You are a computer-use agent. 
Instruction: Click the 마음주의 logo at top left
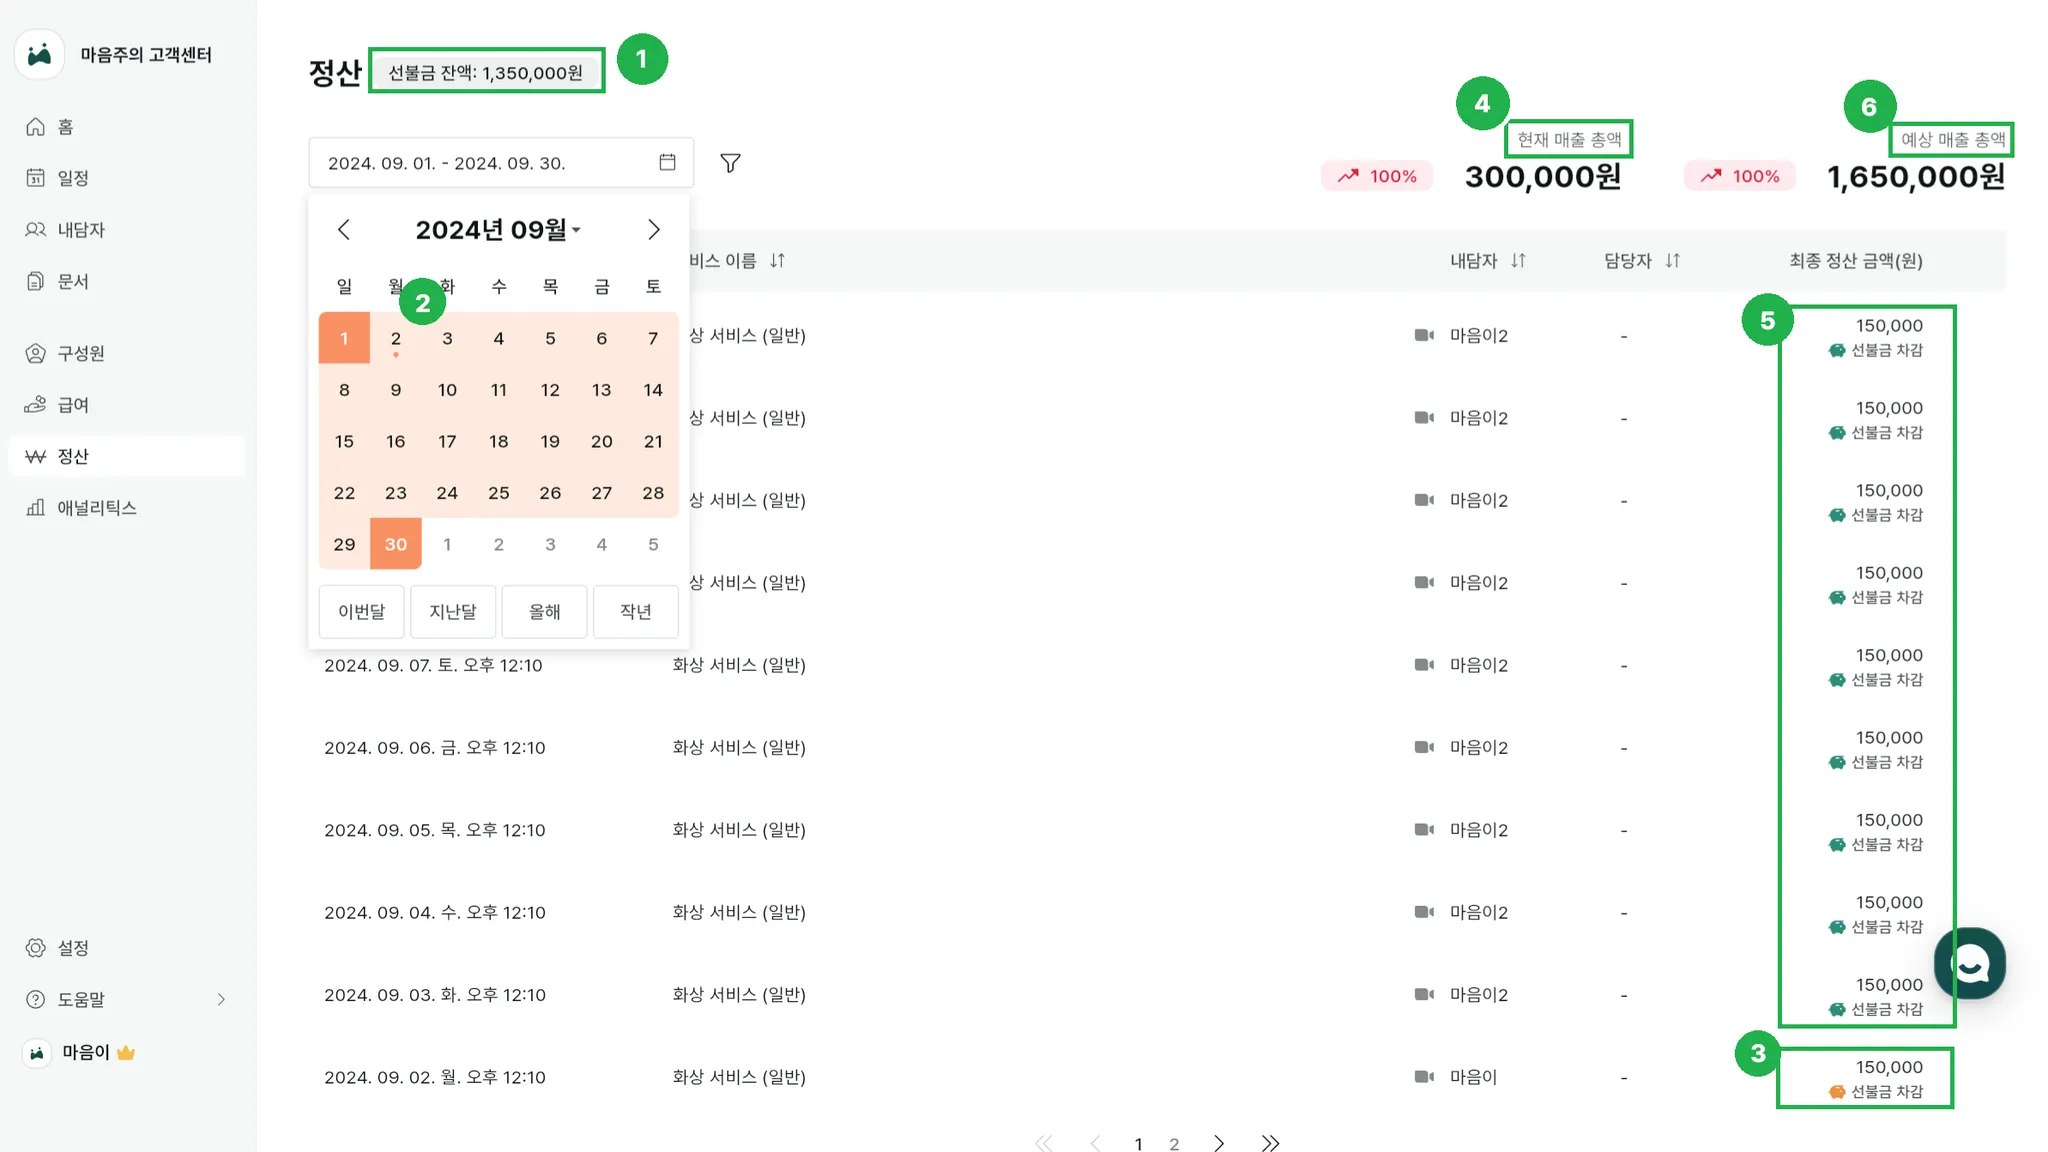coord(40,55)
